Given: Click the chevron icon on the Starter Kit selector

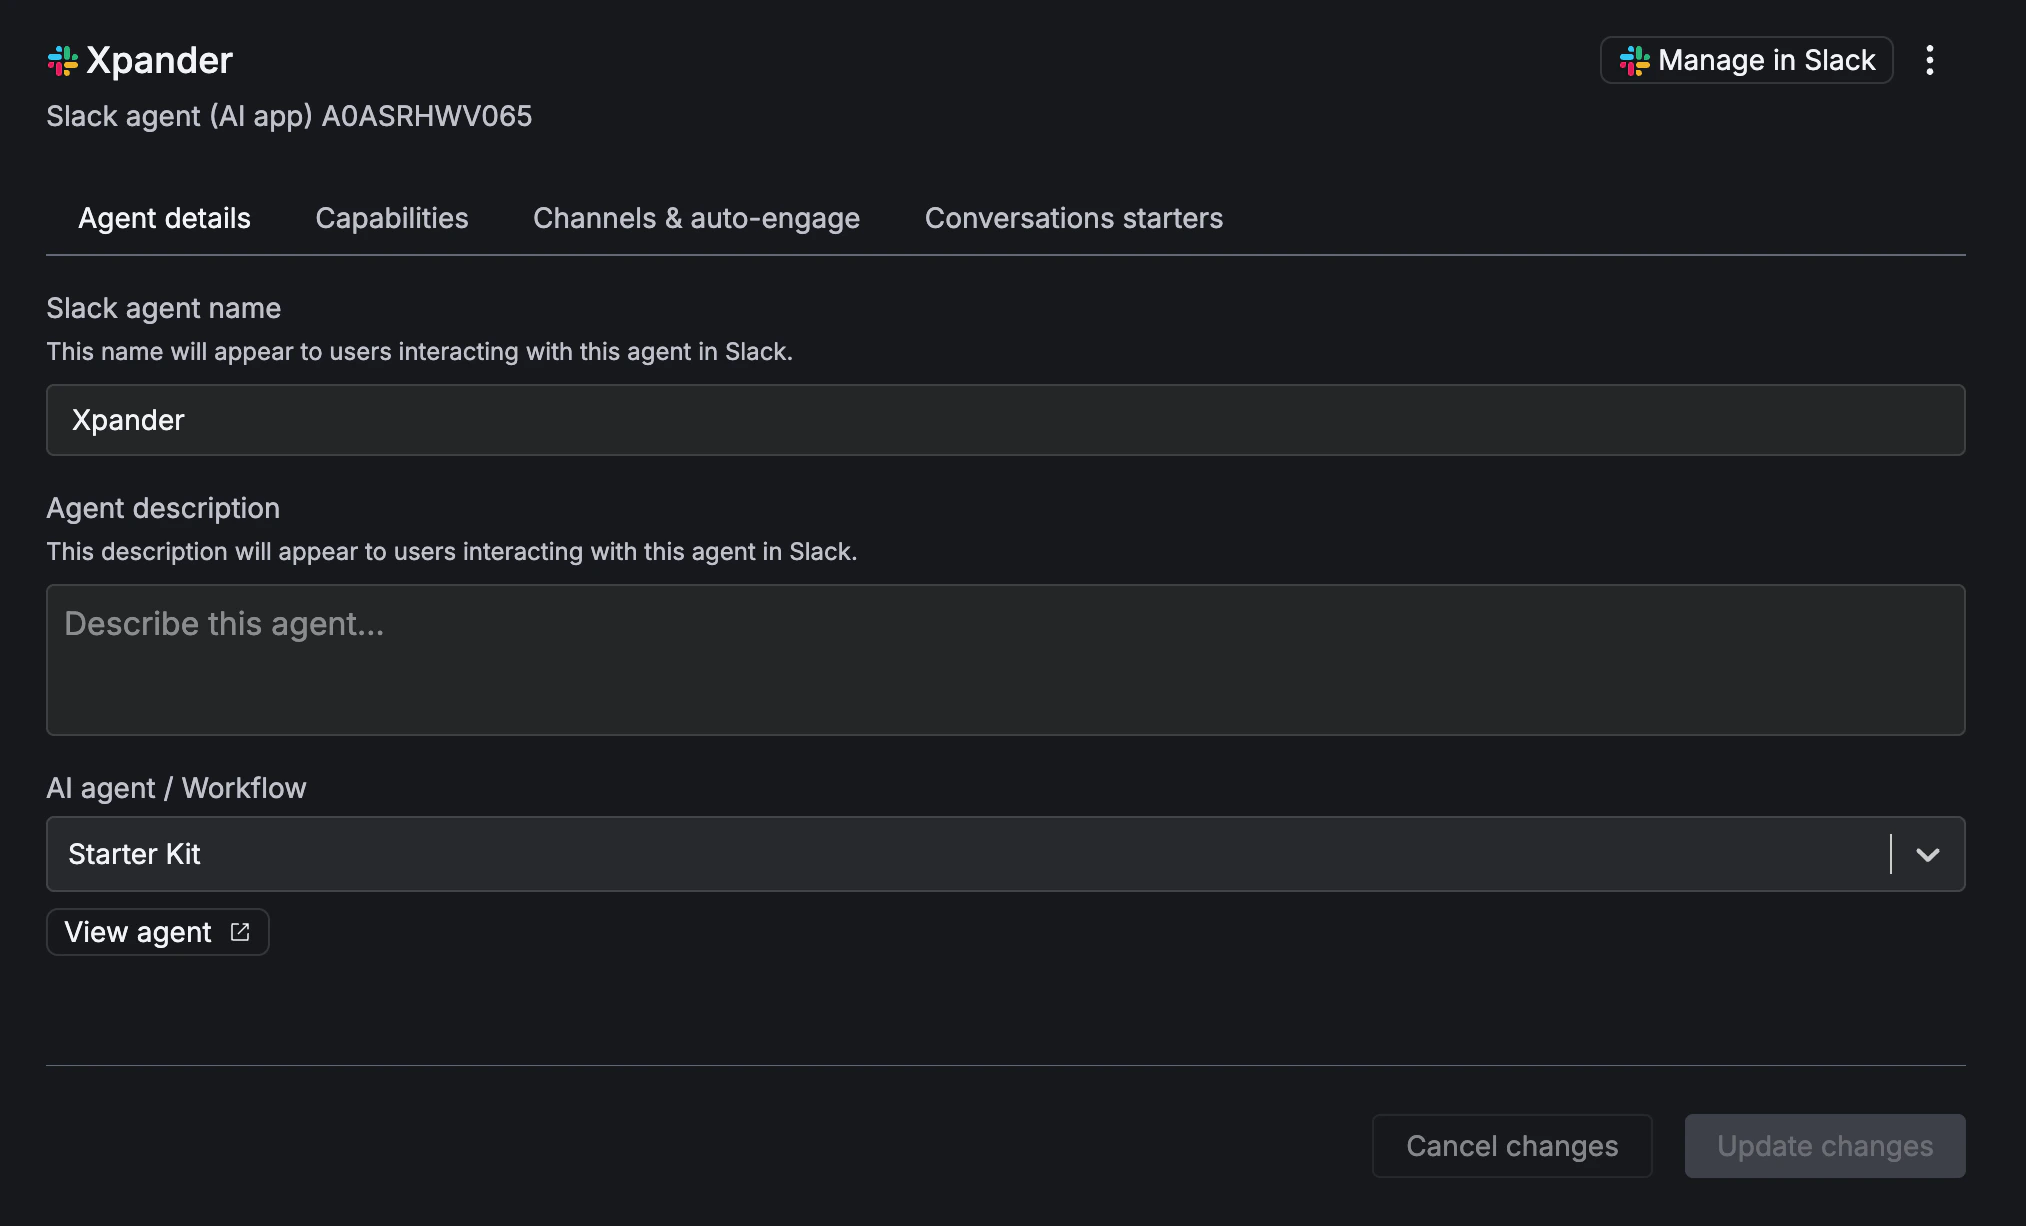Looking at the screenshot, I should pyautogui.click(x=1927, y=854).
